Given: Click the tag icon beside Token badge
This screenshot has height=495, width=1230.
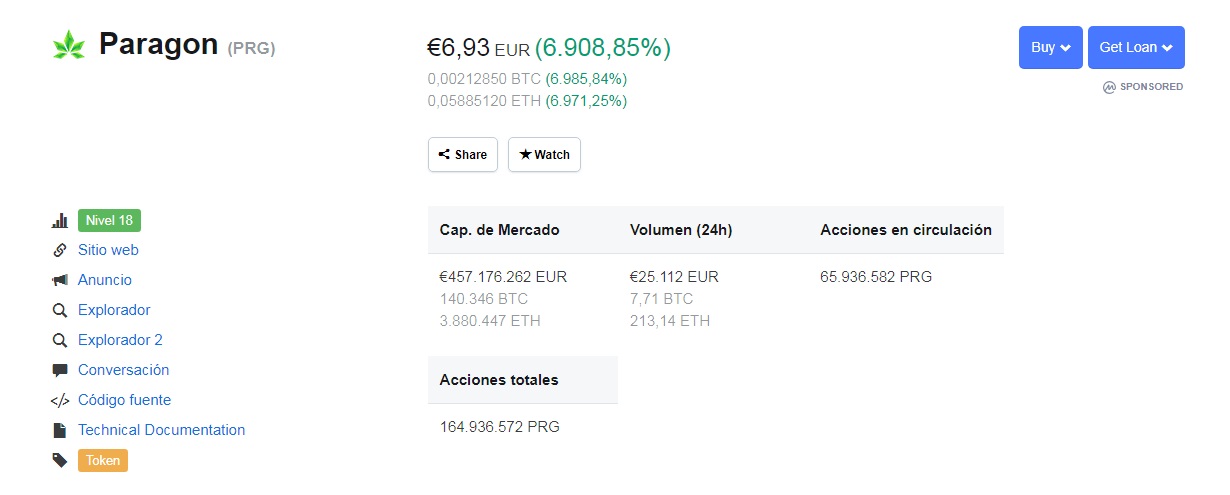Looking at the screenshot, I should click(59, 460).
